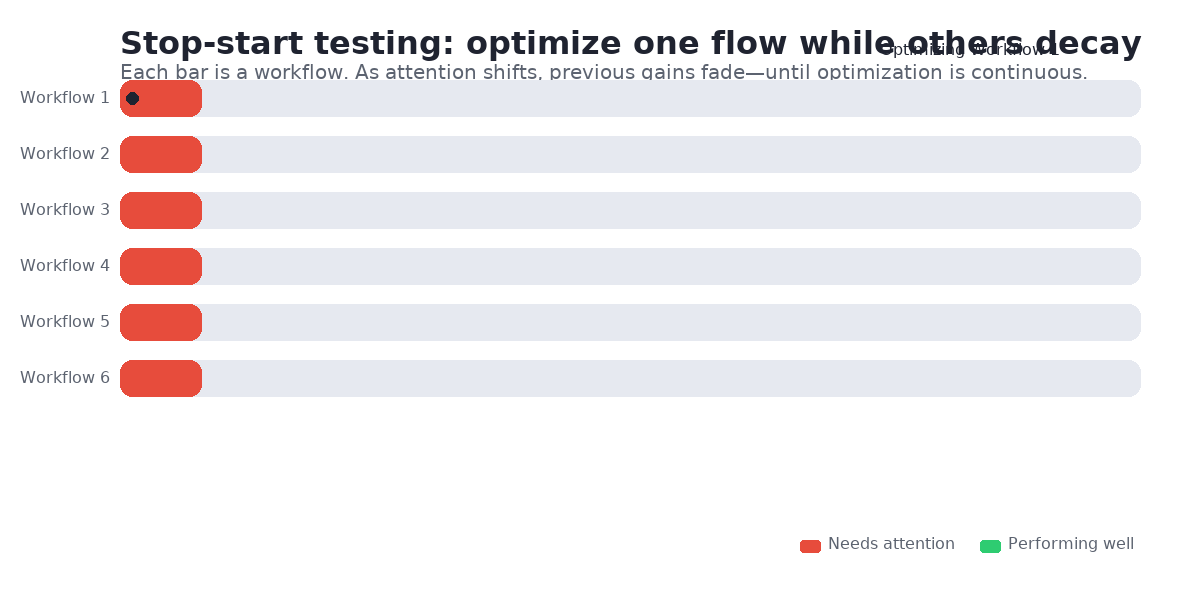This screenshot has height=600, width=1200.
Task: Click the "Performing well" legend text
Action: (x=1071, y=544)
